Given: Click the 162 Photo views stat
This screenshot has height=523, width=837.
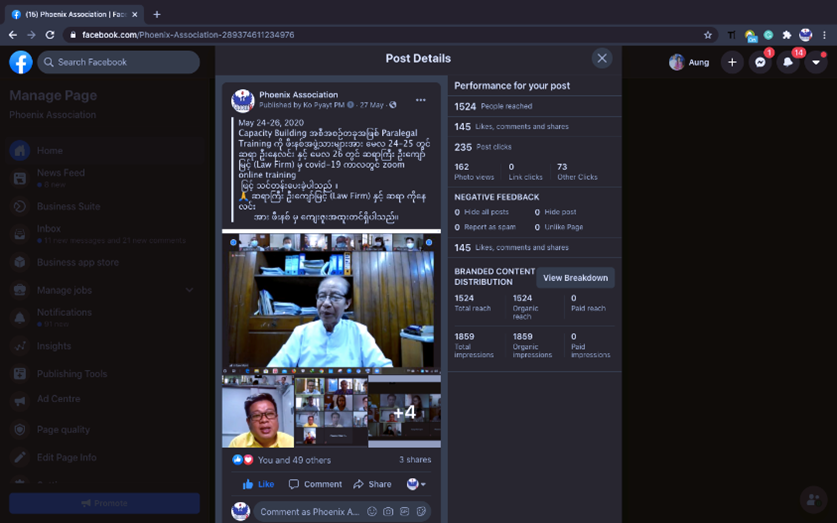Looking at the screenshot, I should [474, 171].
